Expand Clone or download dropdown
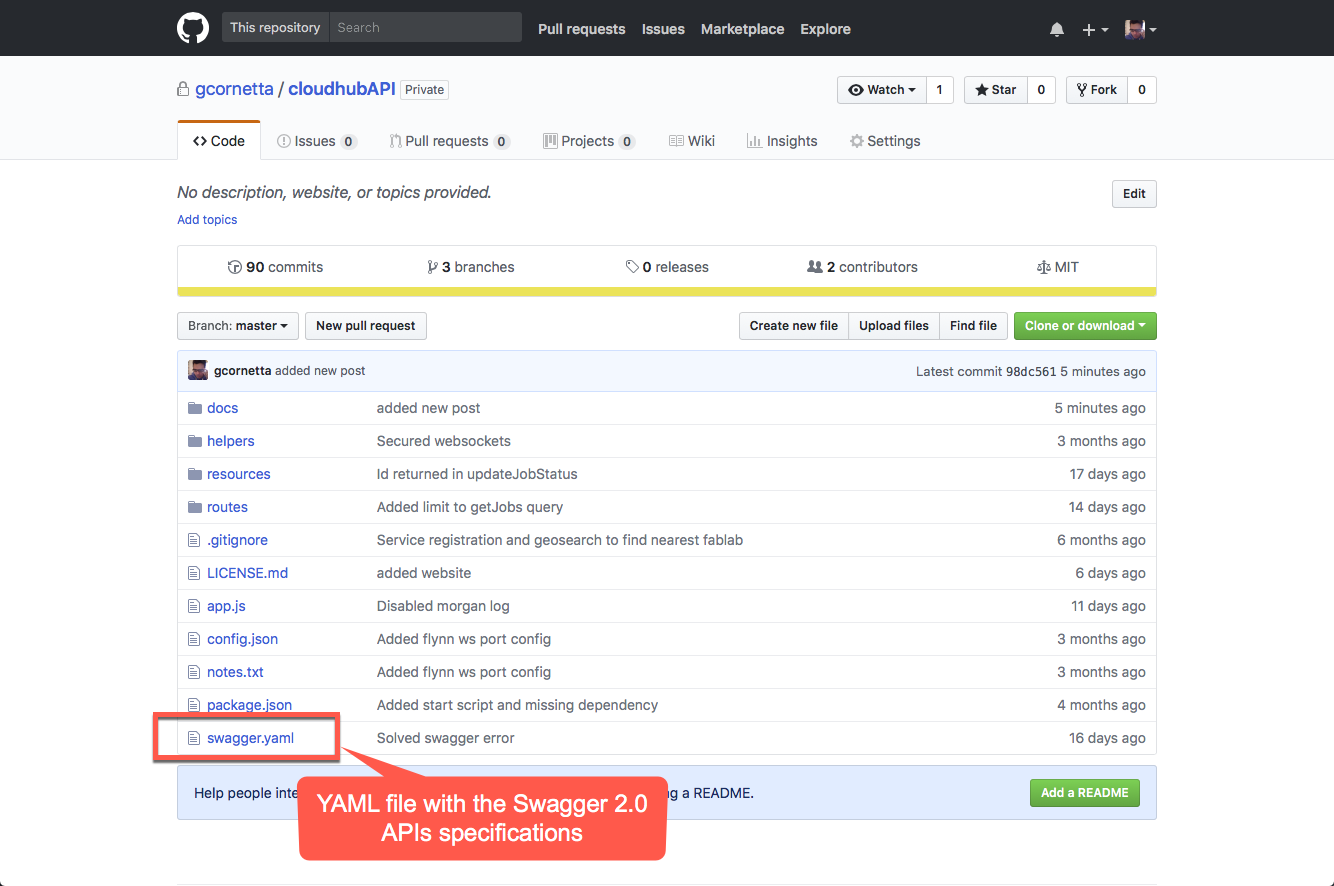The width and height of the screenshot is (1334, 886). point(1085,326)
